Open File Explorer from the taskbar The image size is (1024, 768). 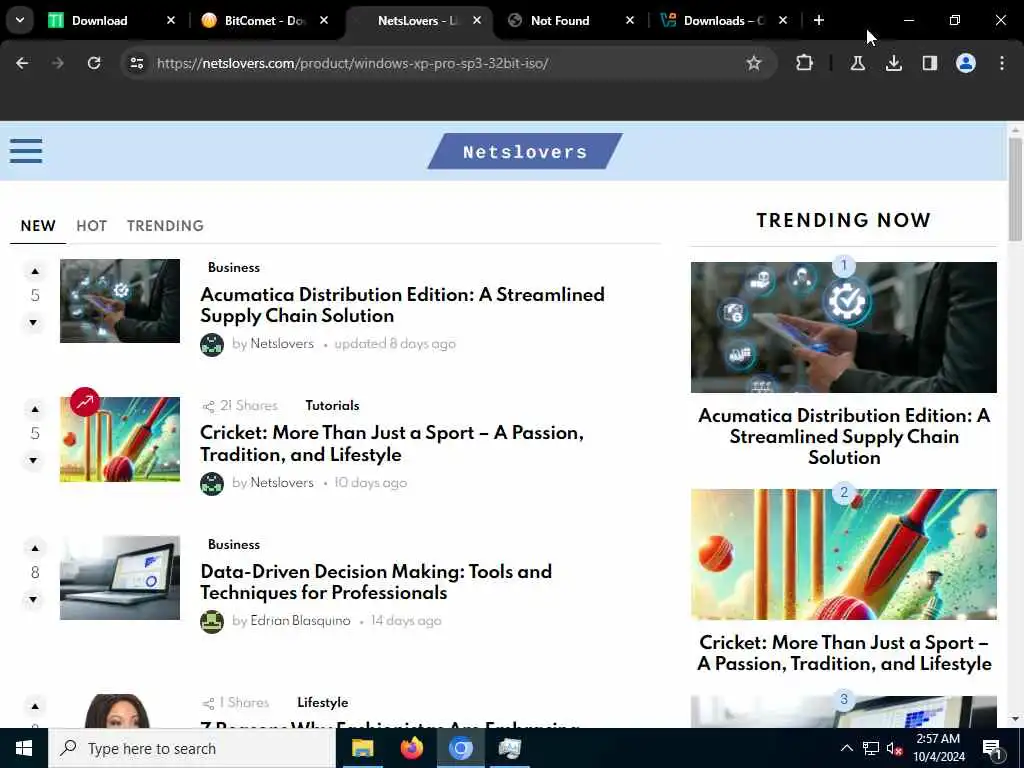coord(362,748)
